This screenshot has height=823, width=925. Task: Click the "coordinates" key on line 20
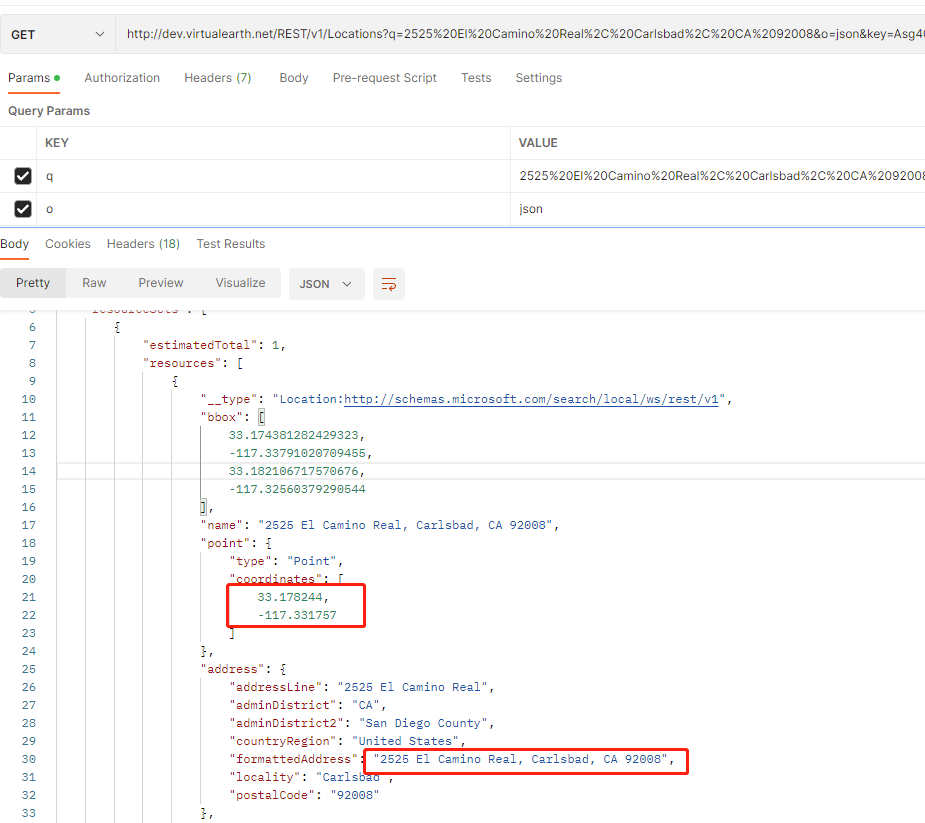coord(275,579)
